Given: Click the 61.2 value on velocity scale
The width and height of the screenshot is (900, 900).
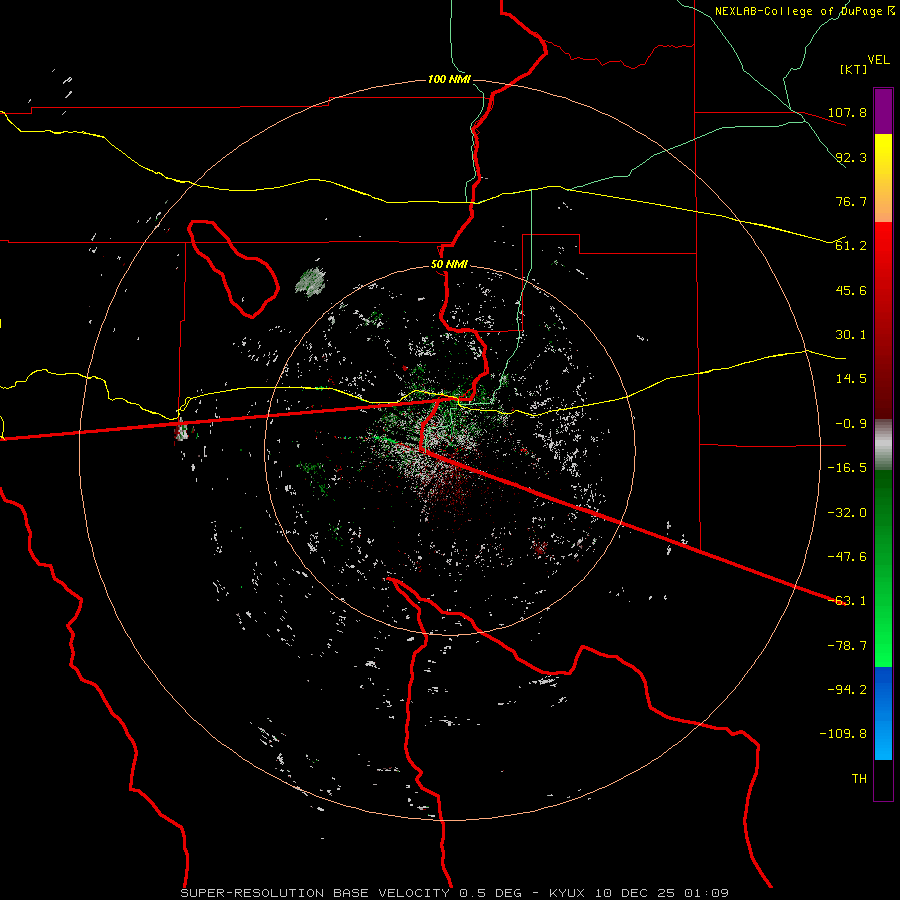Looking at the screenshot, I should tap(851, 246).
